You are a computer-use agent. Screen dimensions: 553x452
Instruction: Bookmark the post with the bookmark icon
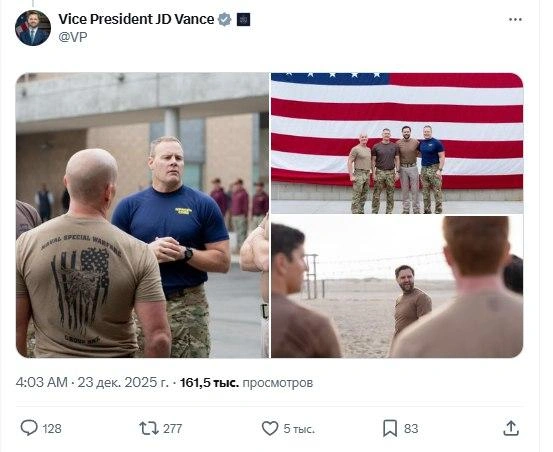[390, 428]
